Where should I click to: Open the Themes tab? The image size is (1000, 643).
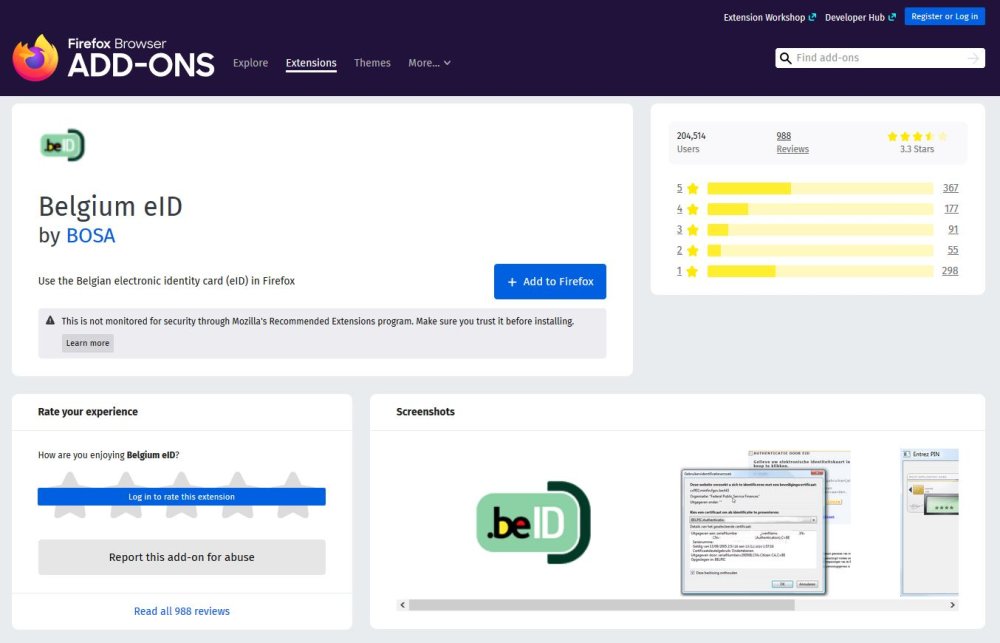pos(372,63)
